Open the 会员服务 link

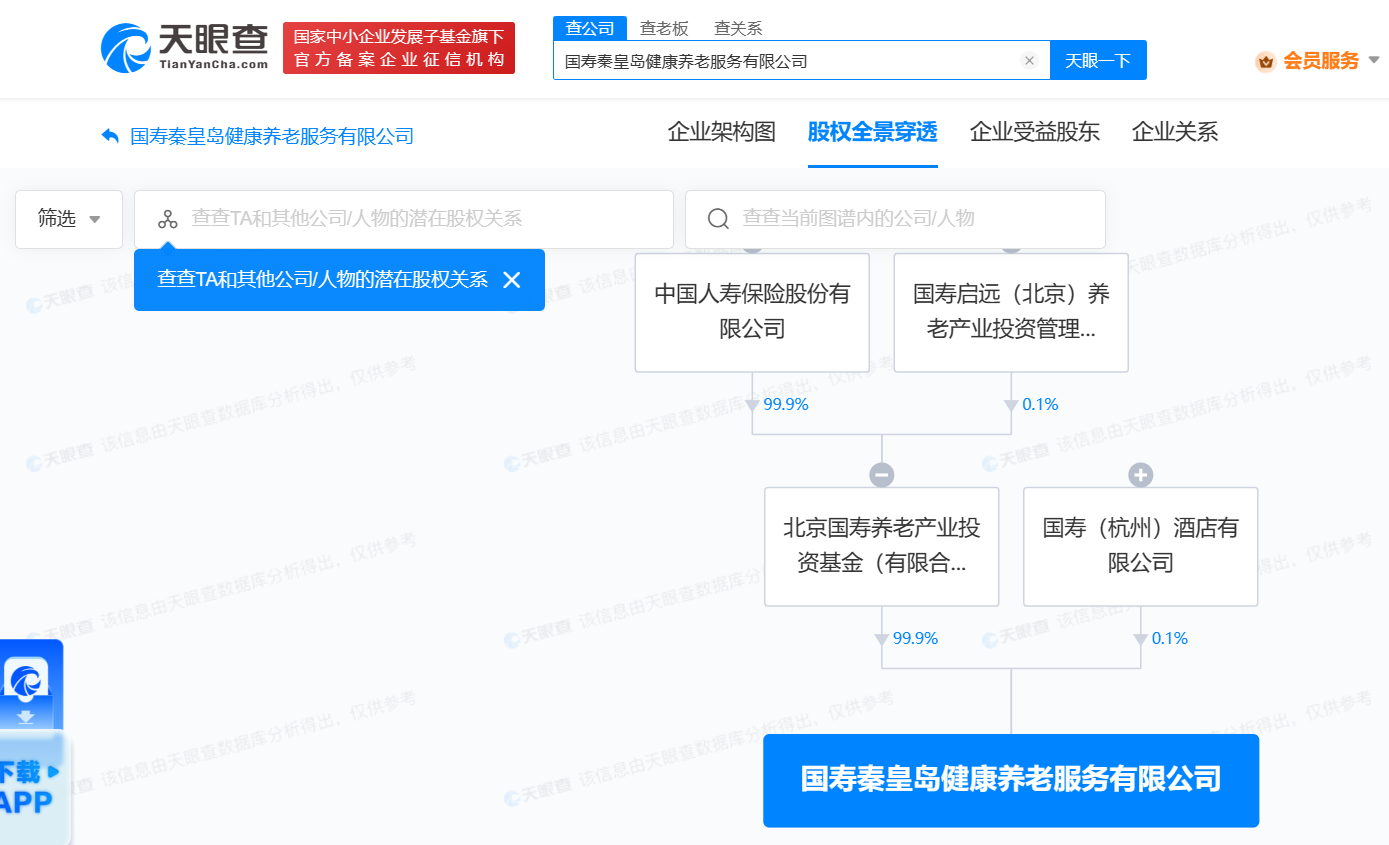1321,61
